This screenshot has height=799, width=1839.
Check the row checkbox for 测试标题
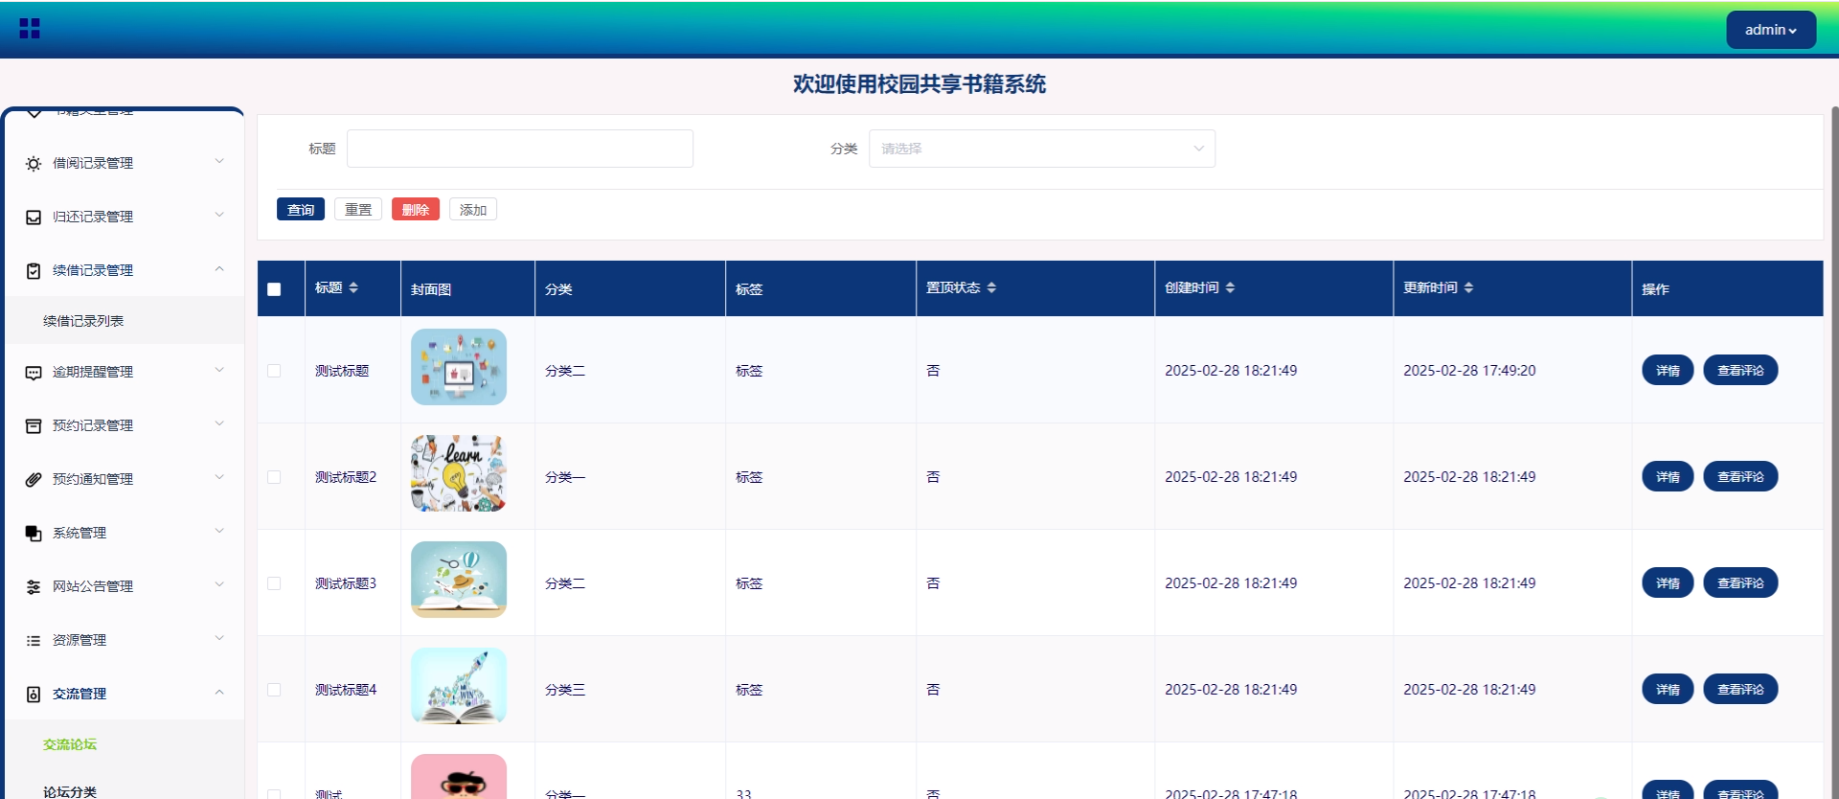[x=274, y=371]
